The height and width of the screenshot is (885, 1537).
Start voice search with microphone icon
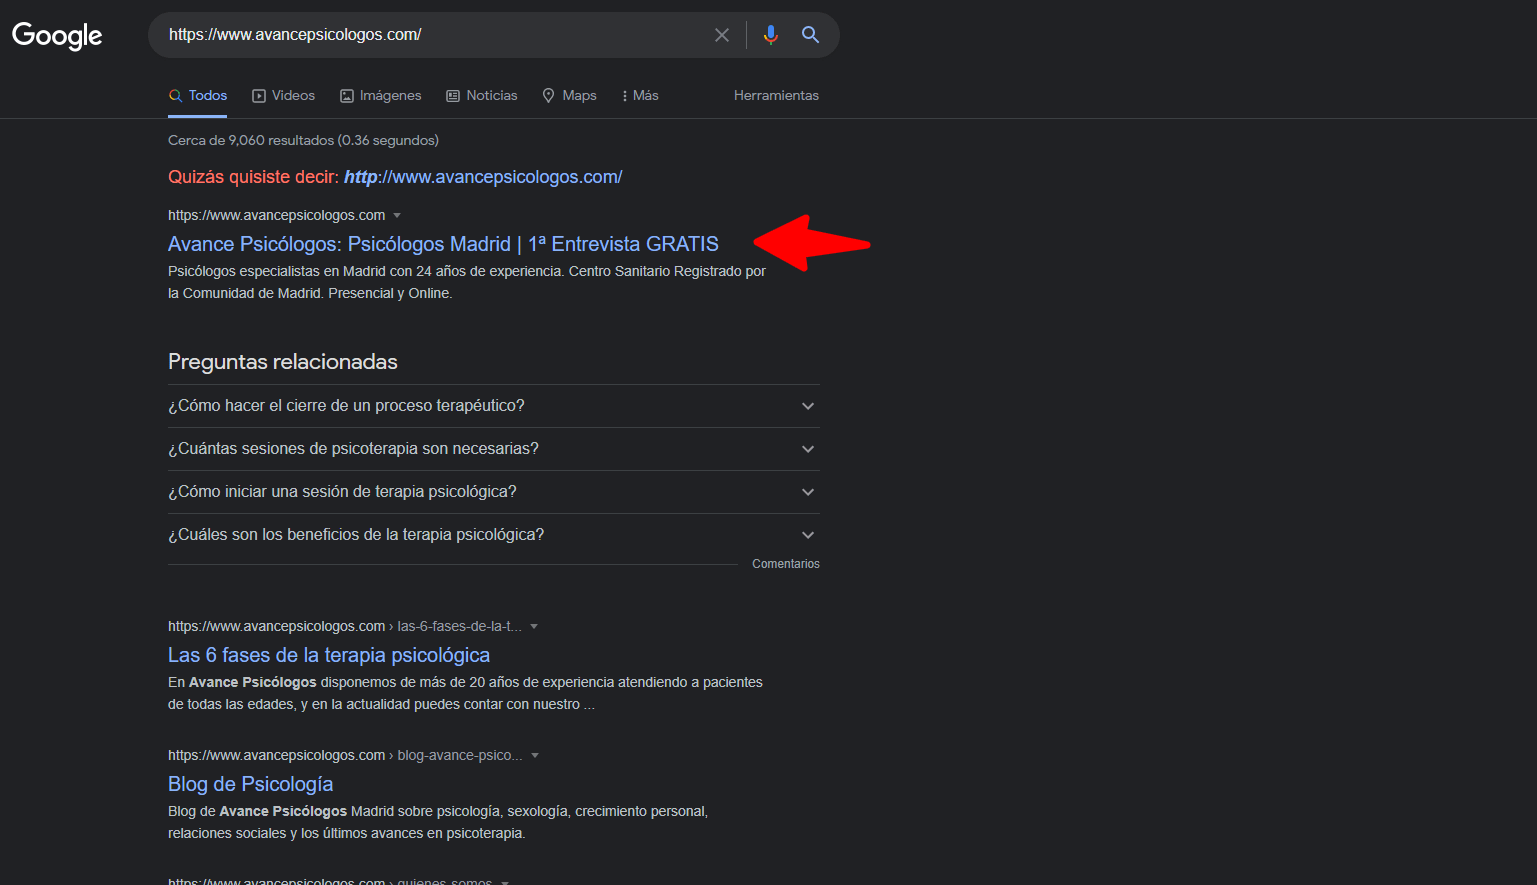pos(770,35)
